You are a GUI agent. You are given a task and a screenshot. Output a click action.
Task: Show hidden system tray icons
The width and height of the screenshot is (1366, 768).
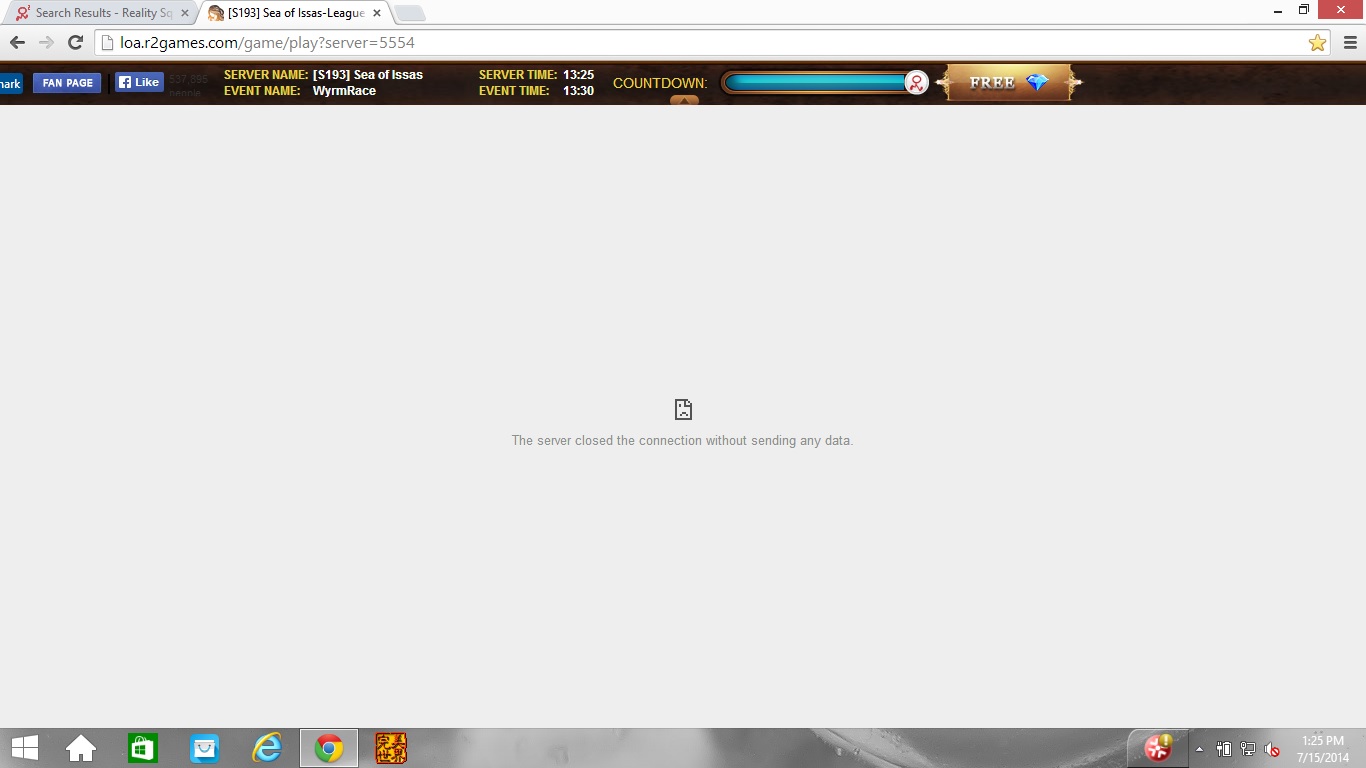(x=1200, y=749)
